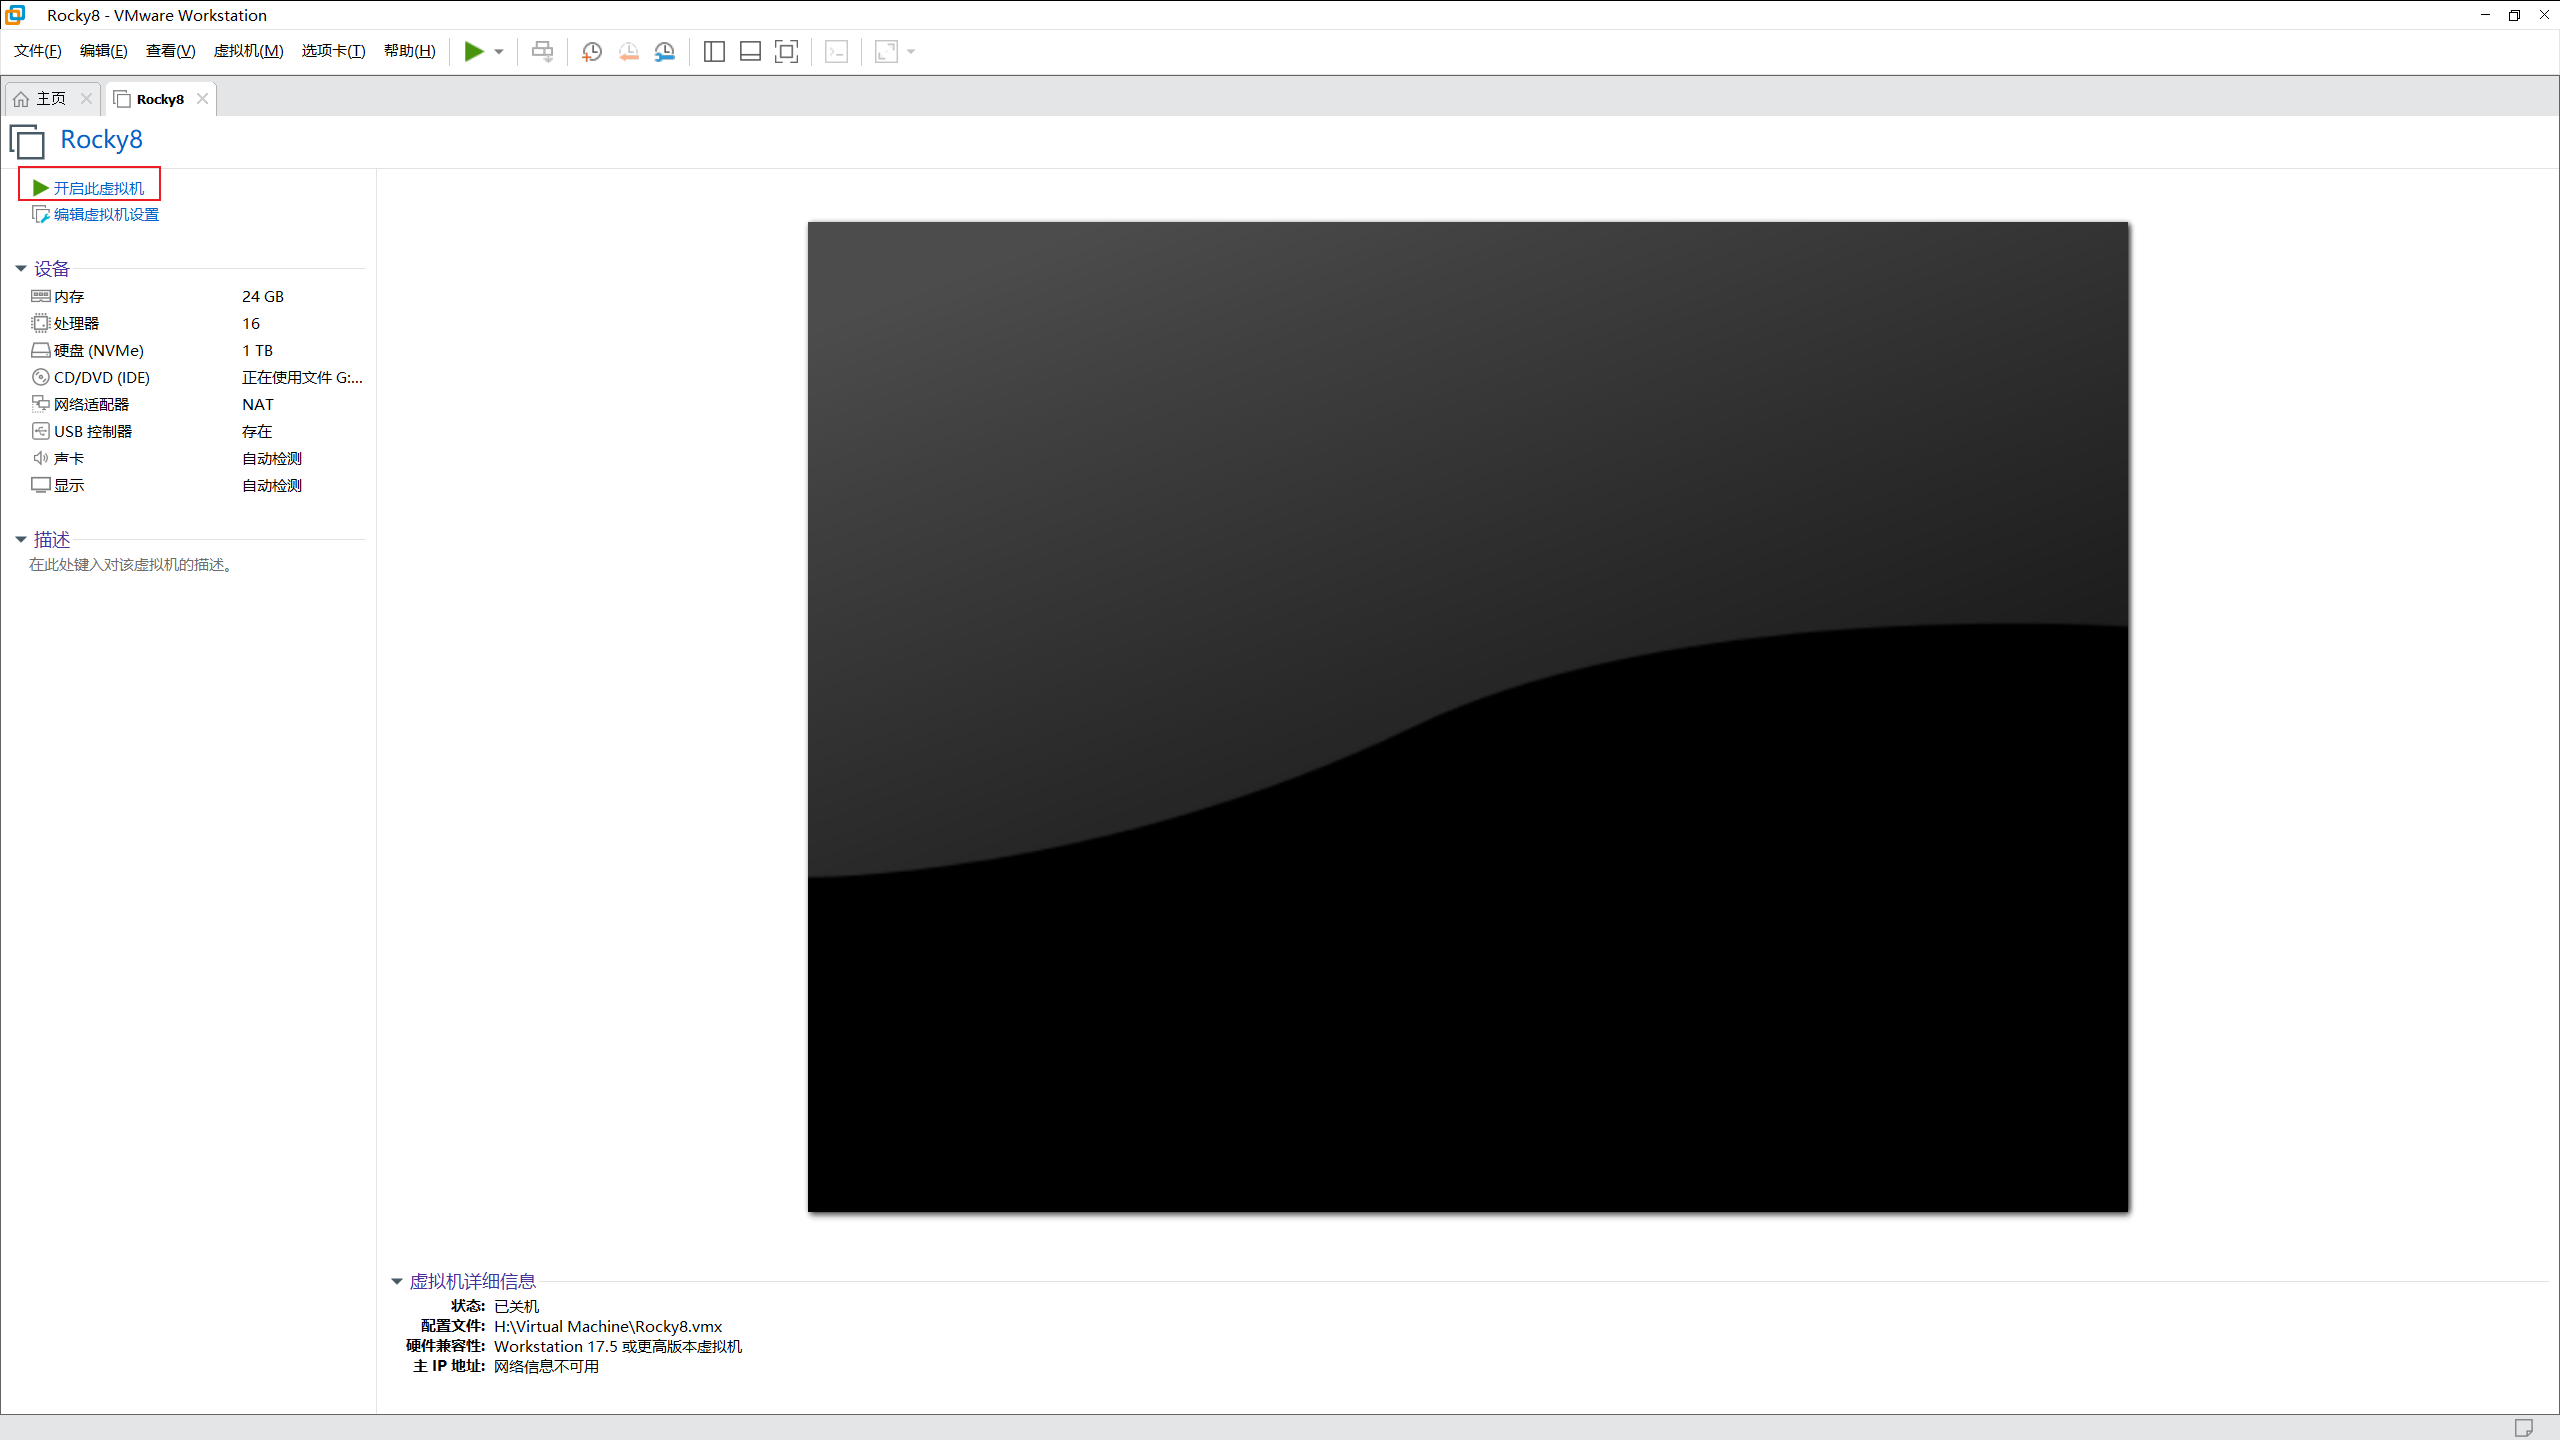The width and height of the screenshot is (2560, 1440).
Task: Toggle the library sidebar view icon
Action: coord(714,51)
